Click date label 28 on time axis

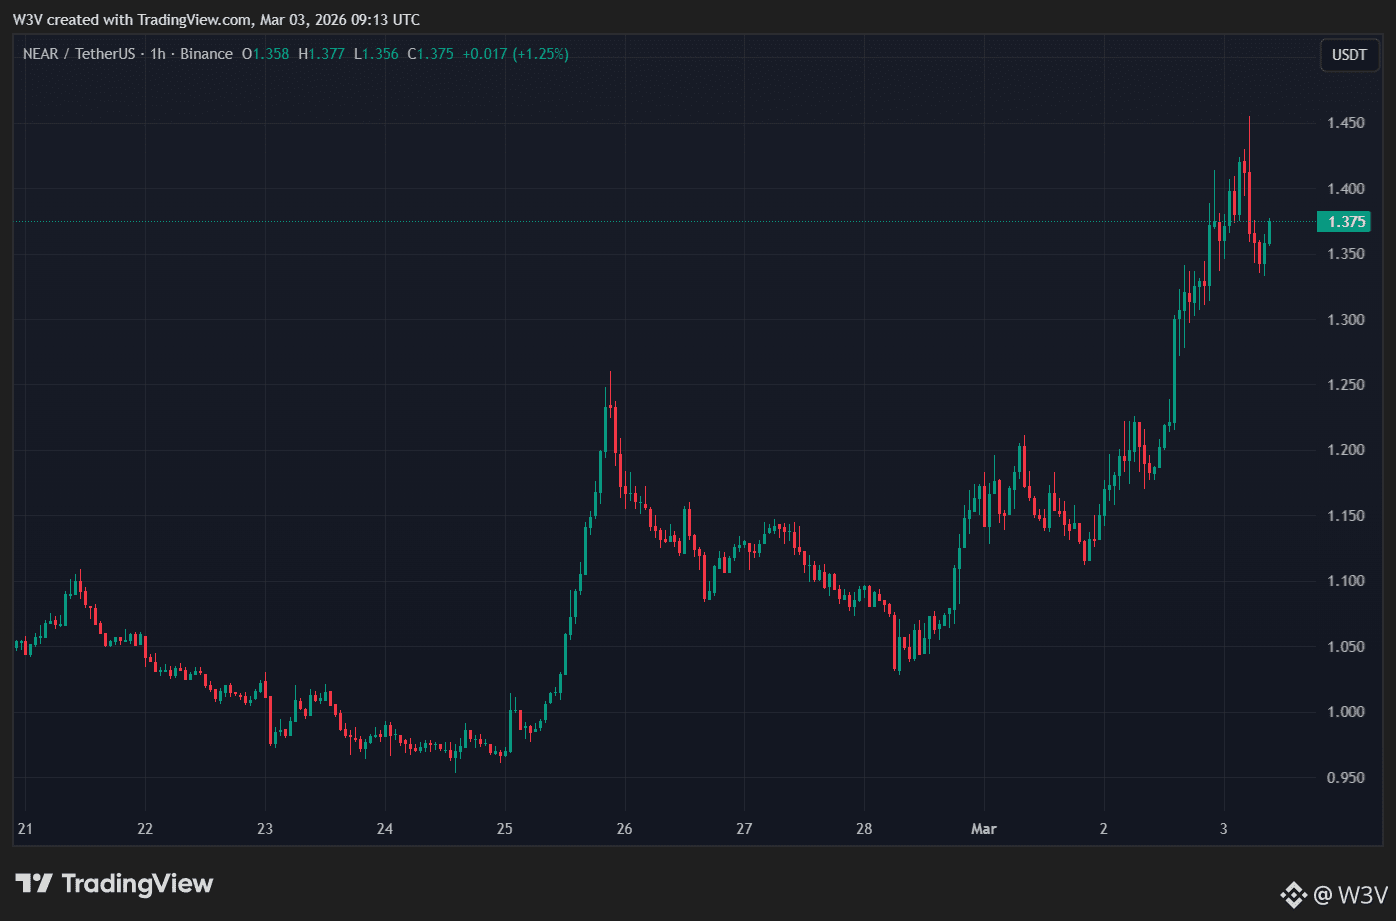(864, 829)
